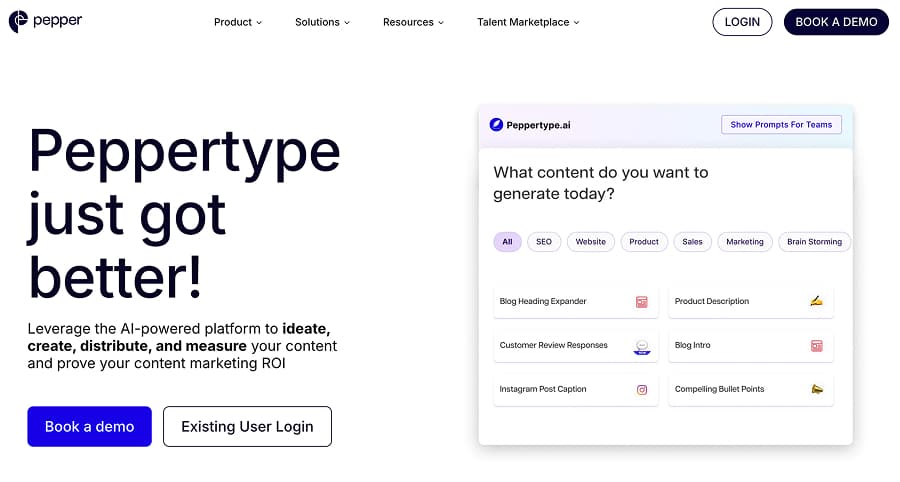The image size is (900, 482).
Task: Click the Existing User Login button
Action: pos(247,426)
